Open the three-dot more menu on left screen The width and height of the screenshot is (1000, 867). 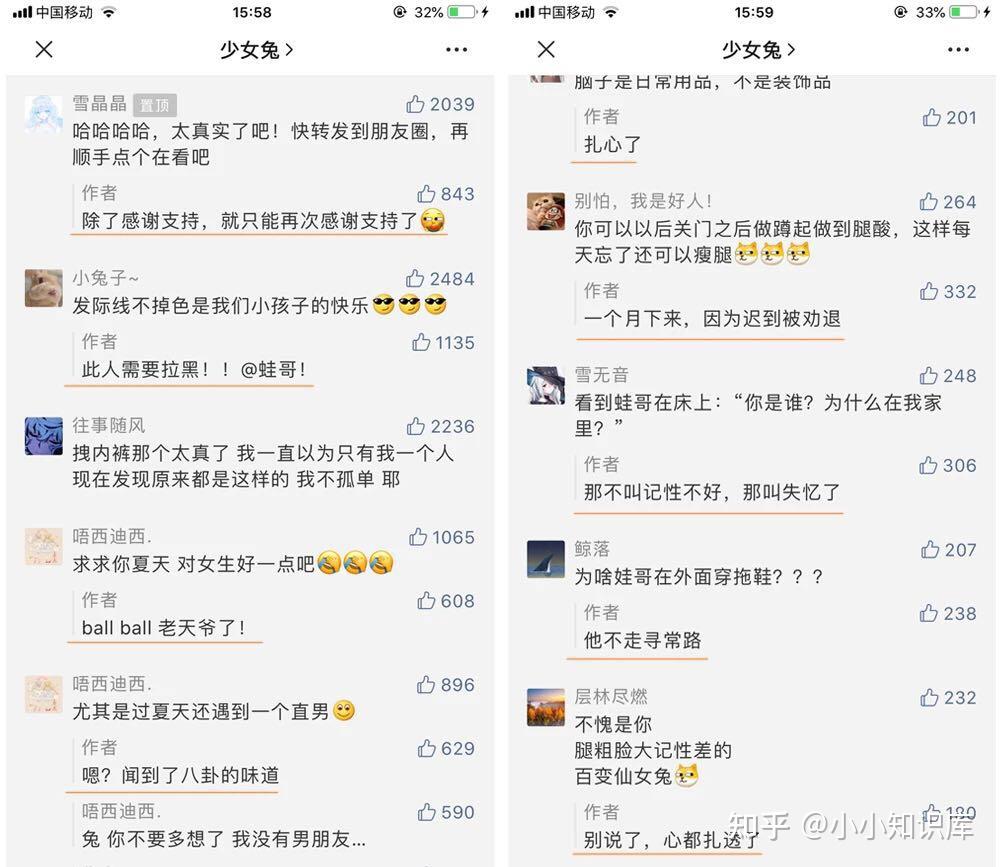tap(457, 49)
